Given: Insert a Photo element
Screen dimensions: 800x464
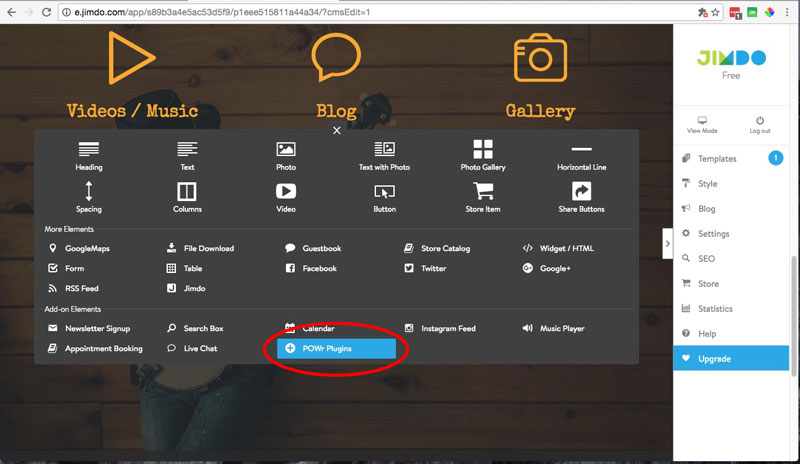Looking at the screenshot, I should pyautogui.click(x=286, y=155).
